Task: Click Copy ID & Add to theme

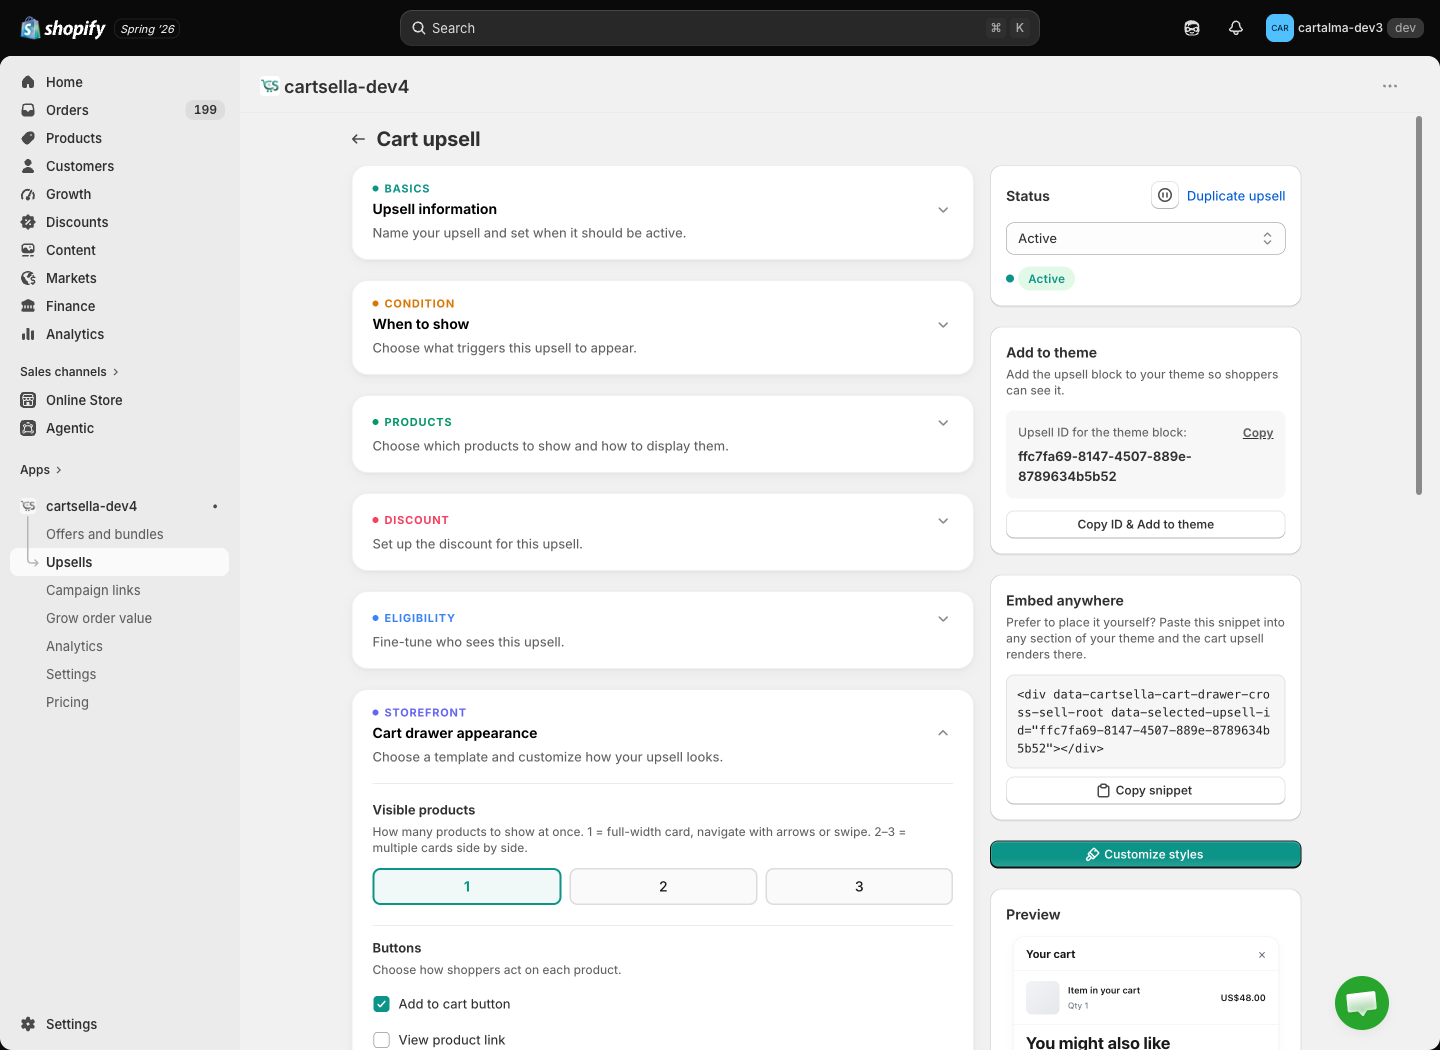Action: tap(1146, 524)
